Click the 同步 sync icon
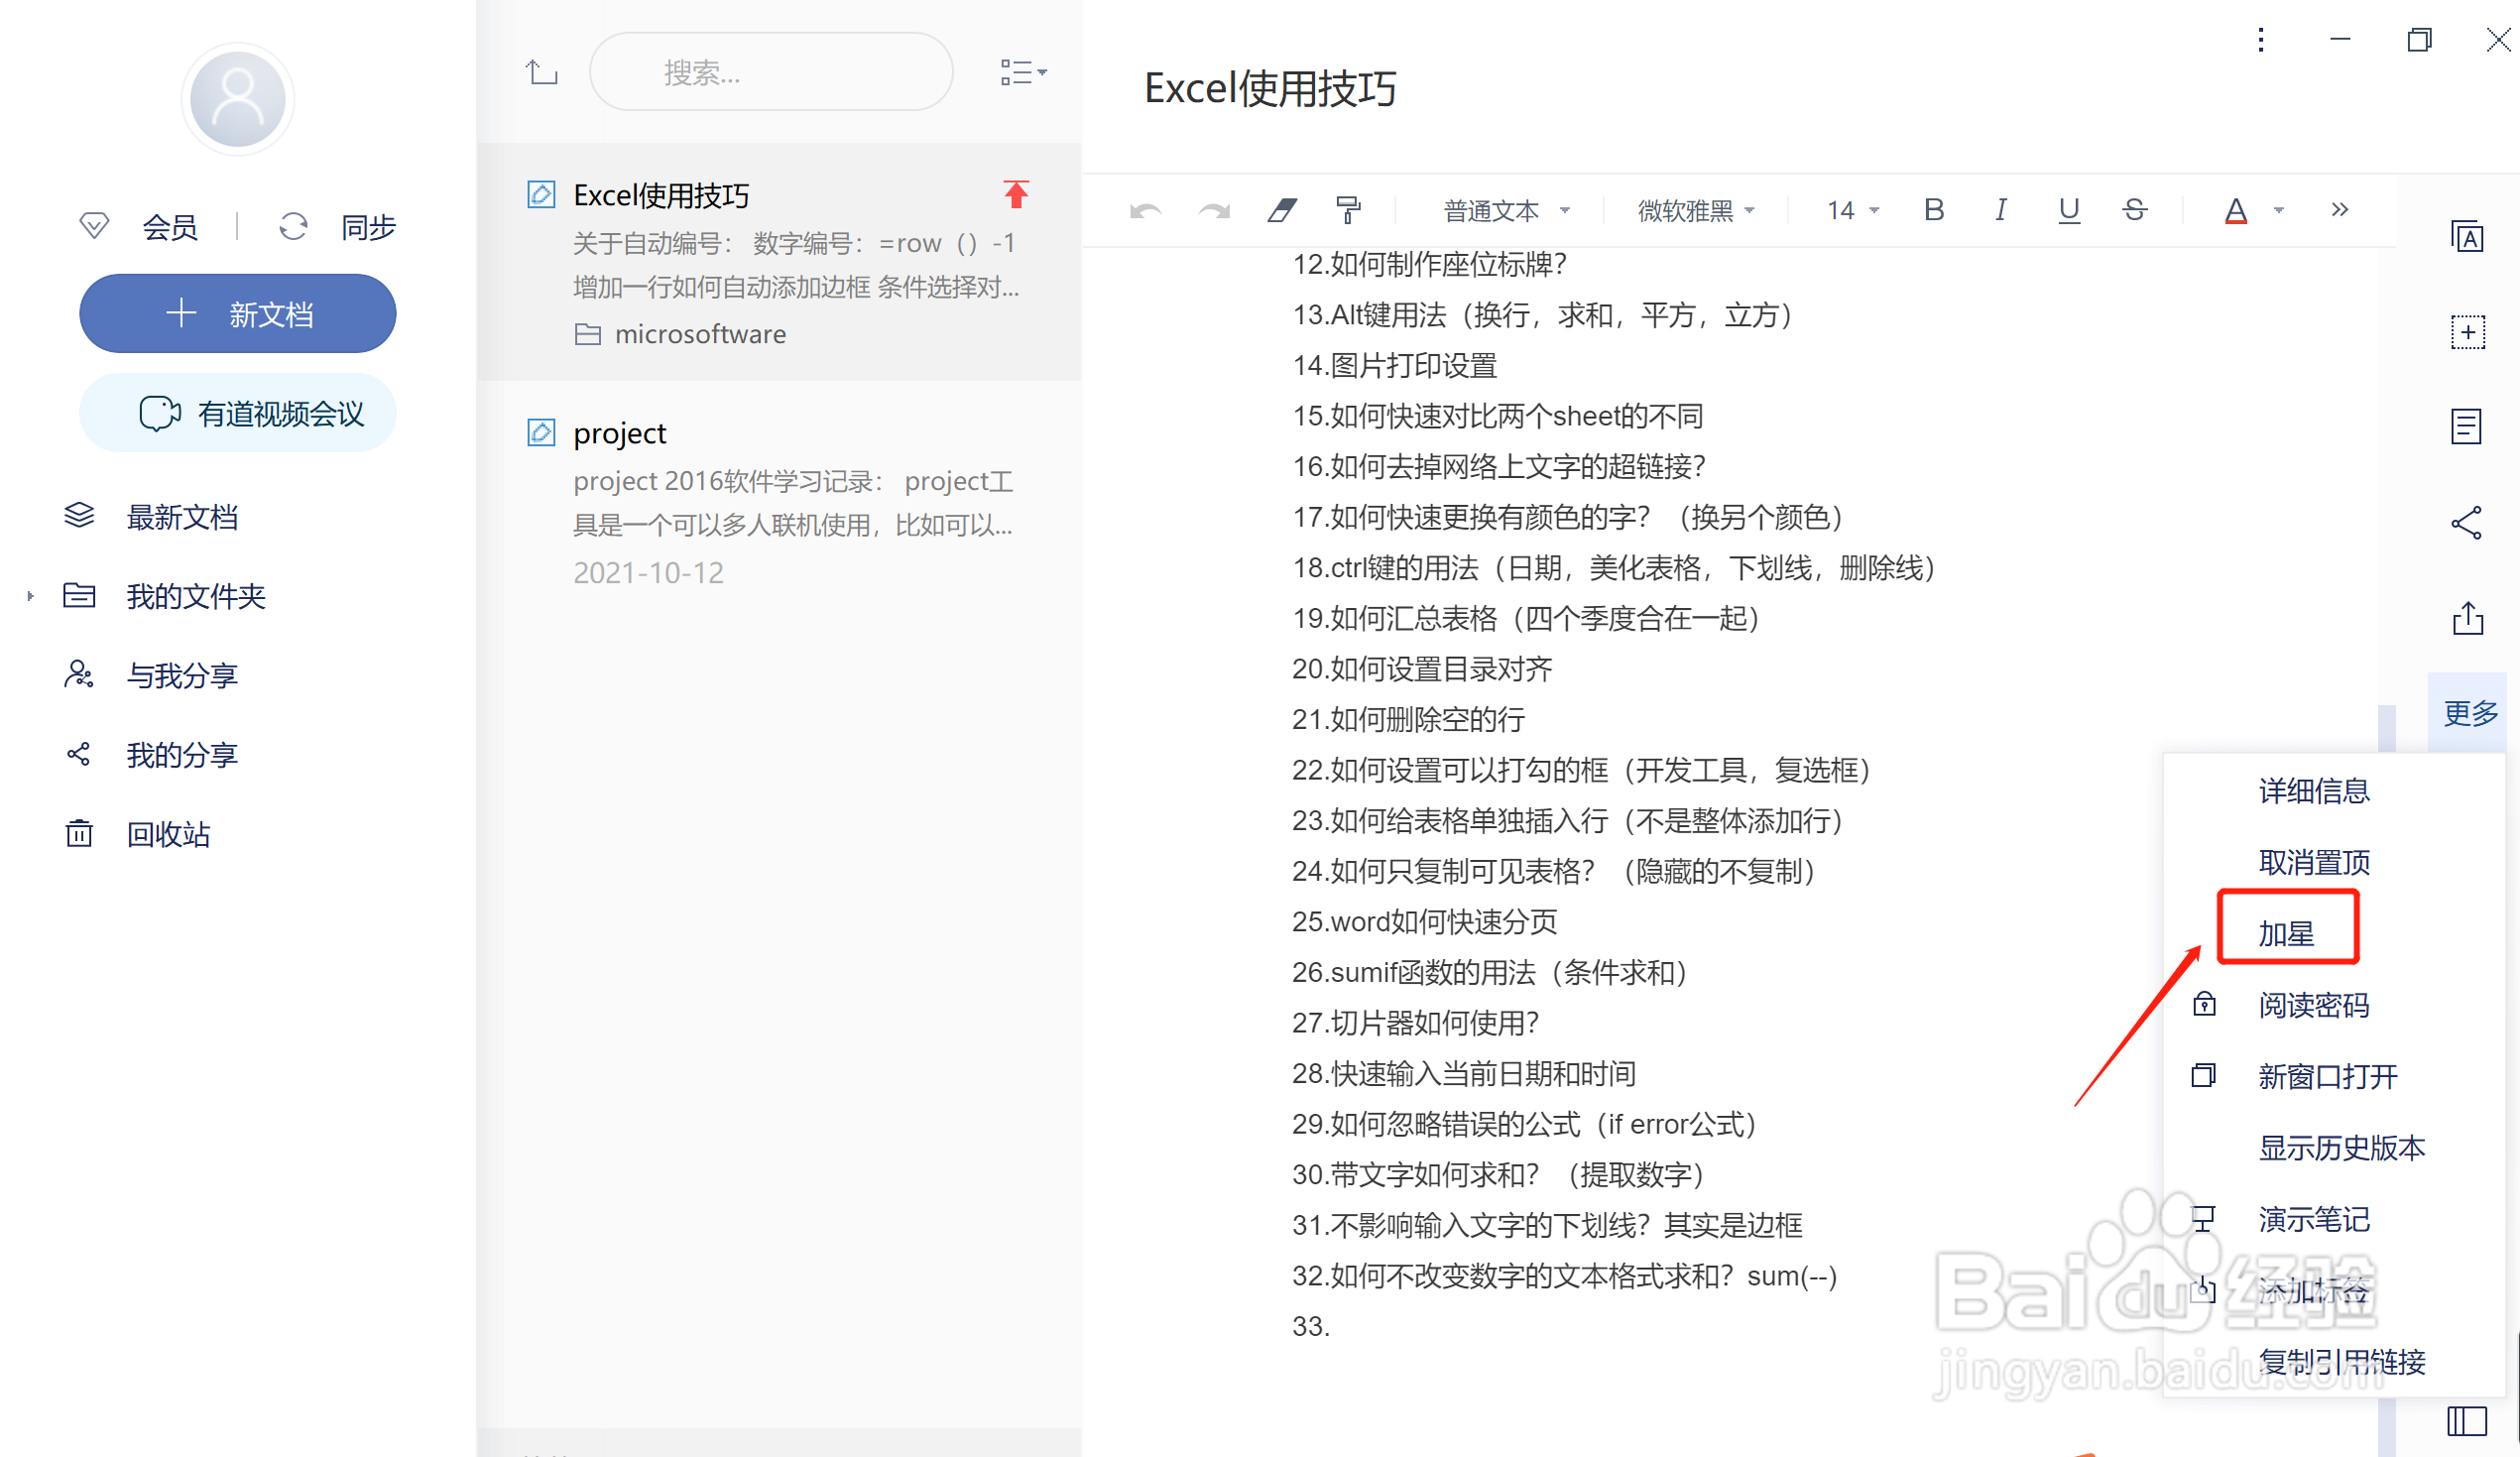 click(x=293, y=227)
